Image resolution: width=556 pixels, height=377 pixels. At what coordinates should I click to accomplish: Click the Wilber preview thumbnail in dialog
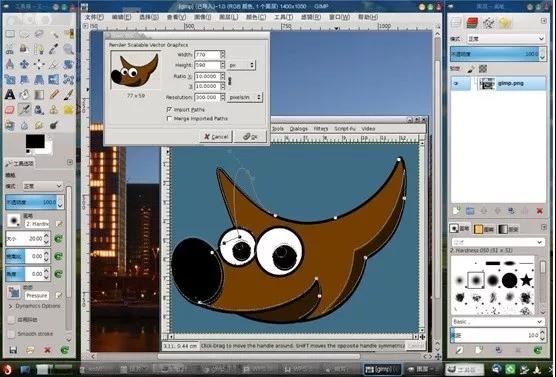pyautogui.click(x=135, y=70)
